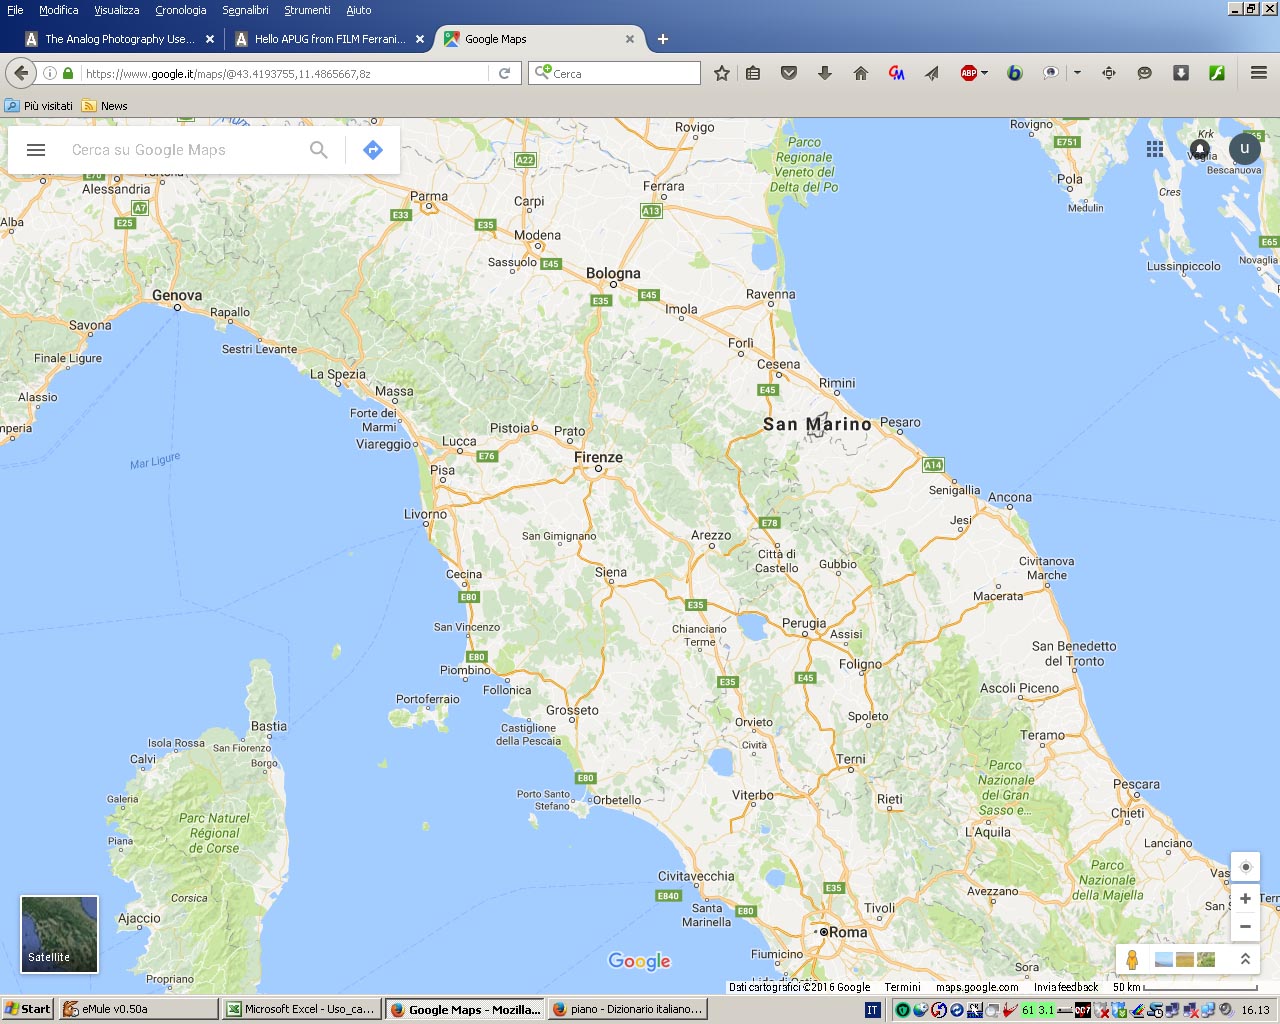This screenshot has height=1024, width=1280.
Task: Click the magnifier search icon in Maps
Action: 318,150
